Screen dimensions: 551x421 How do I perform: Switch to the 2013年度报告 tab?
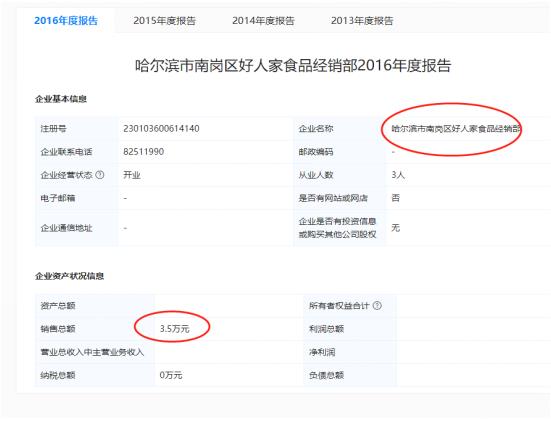pos(362,21)
